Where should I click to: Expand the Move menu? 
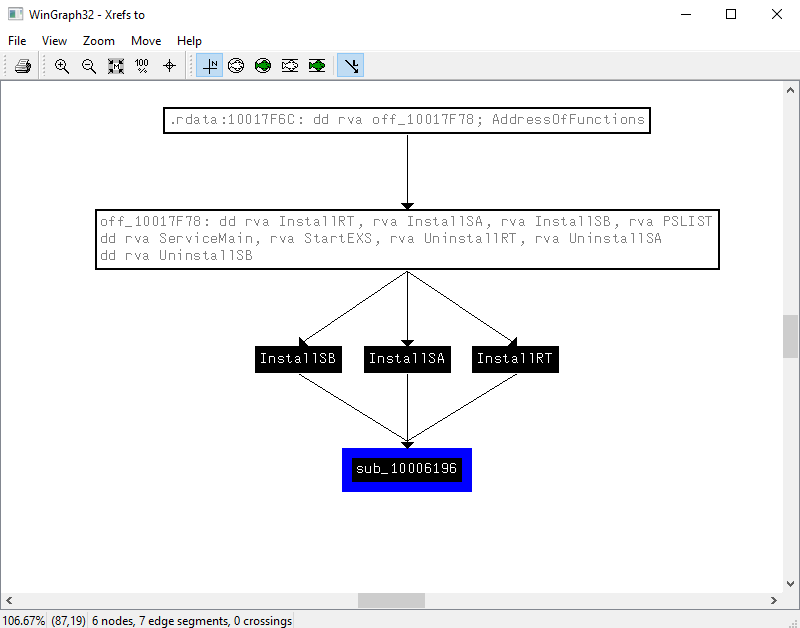click(x=146, y=41)
